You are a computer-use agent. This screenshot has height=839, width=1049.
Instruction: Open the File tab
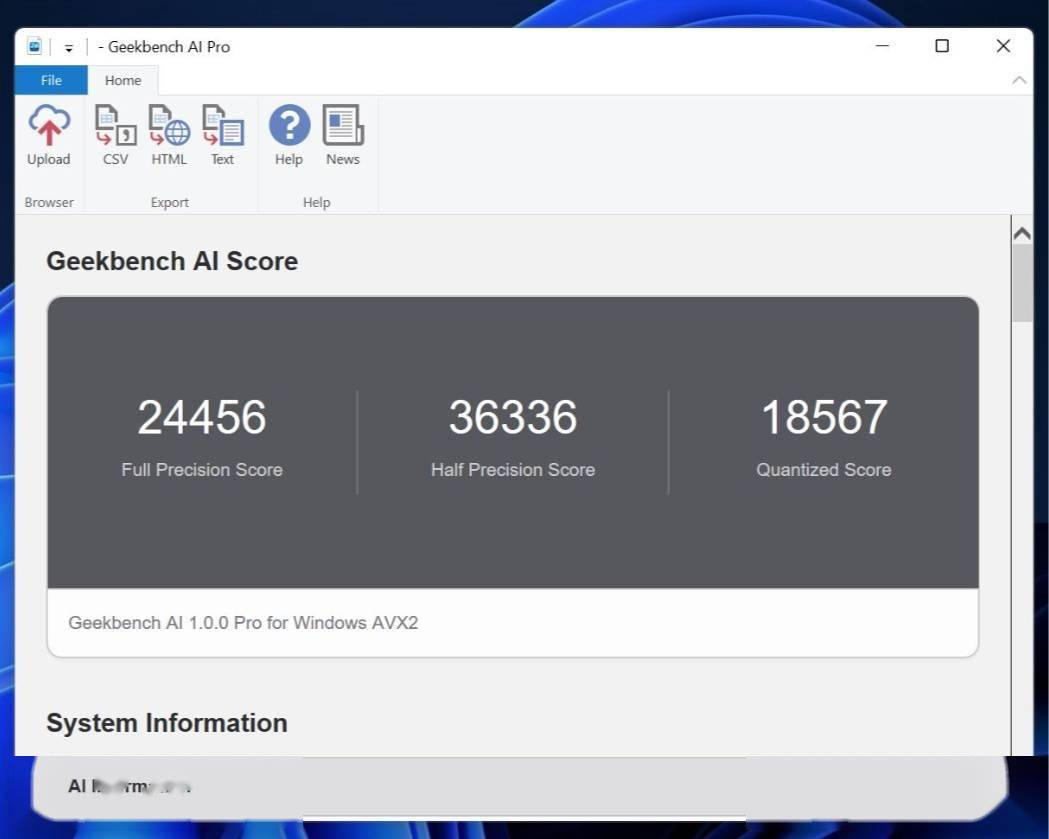tap(51, 80)
